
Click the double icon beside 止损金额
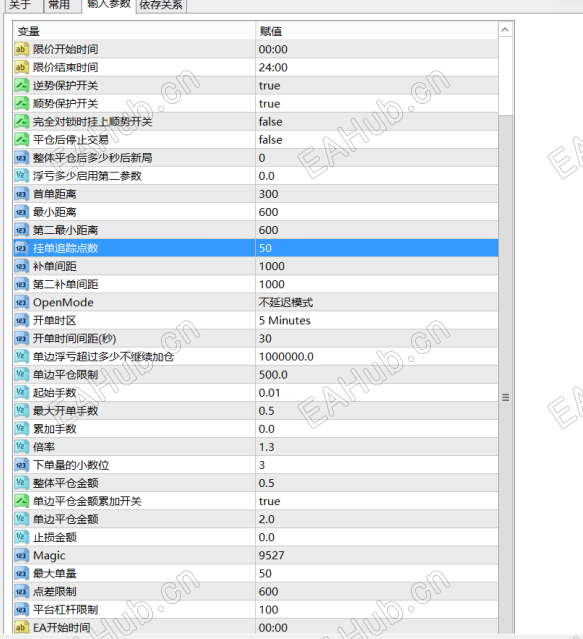click(x=21, y=537)
